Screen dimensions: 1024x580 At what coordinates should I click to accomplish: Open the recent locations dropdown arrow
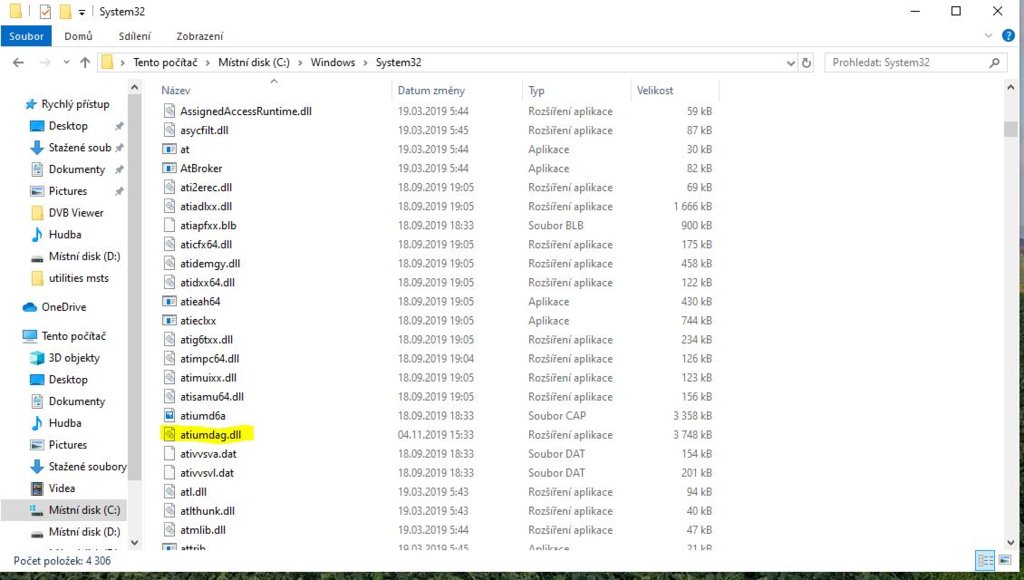tap(65, 62)
